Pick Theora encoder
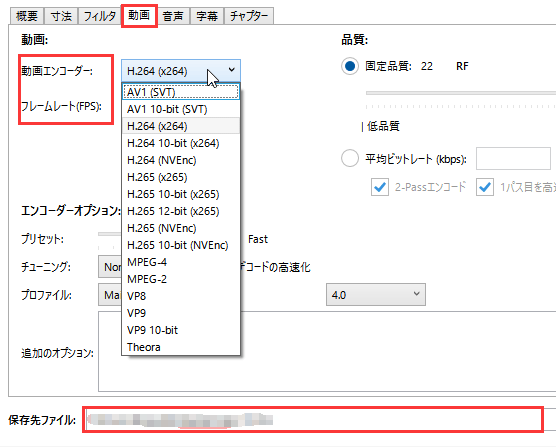Screen dimensions: 556x447 point(181,347)
